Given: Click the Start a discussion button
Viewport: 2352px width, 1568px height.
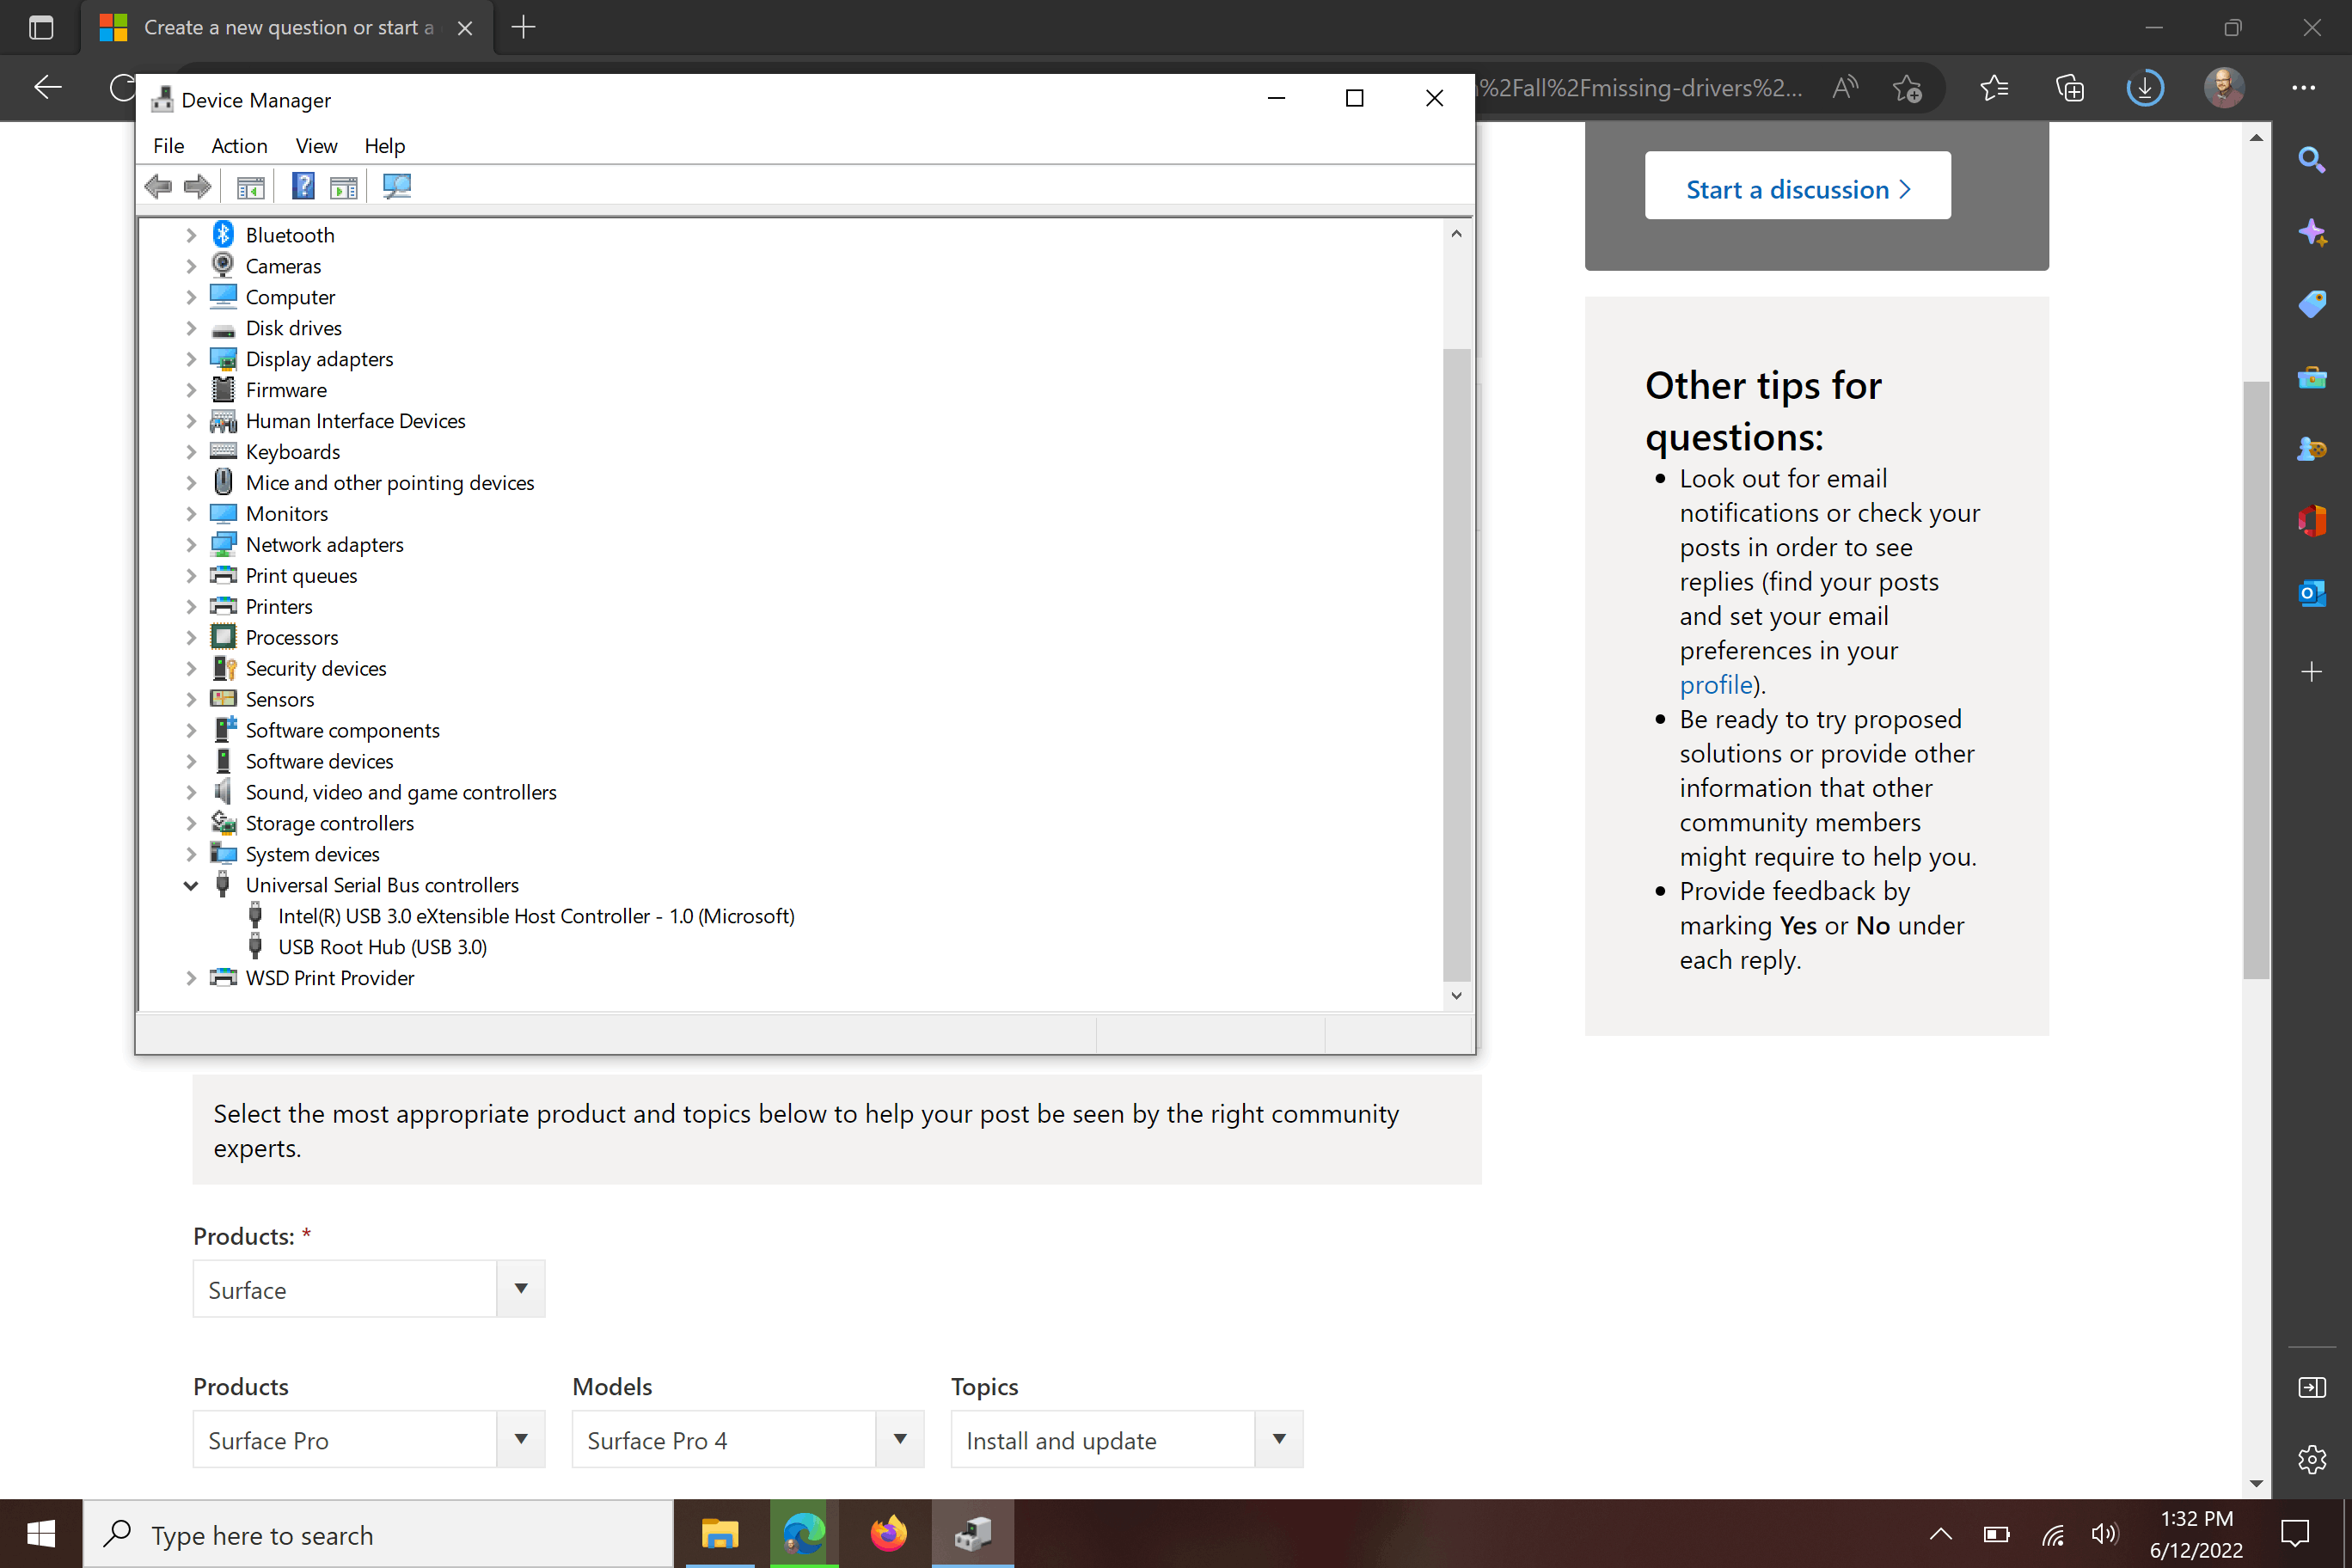Looking at the screenshot, I should 1797,189.
